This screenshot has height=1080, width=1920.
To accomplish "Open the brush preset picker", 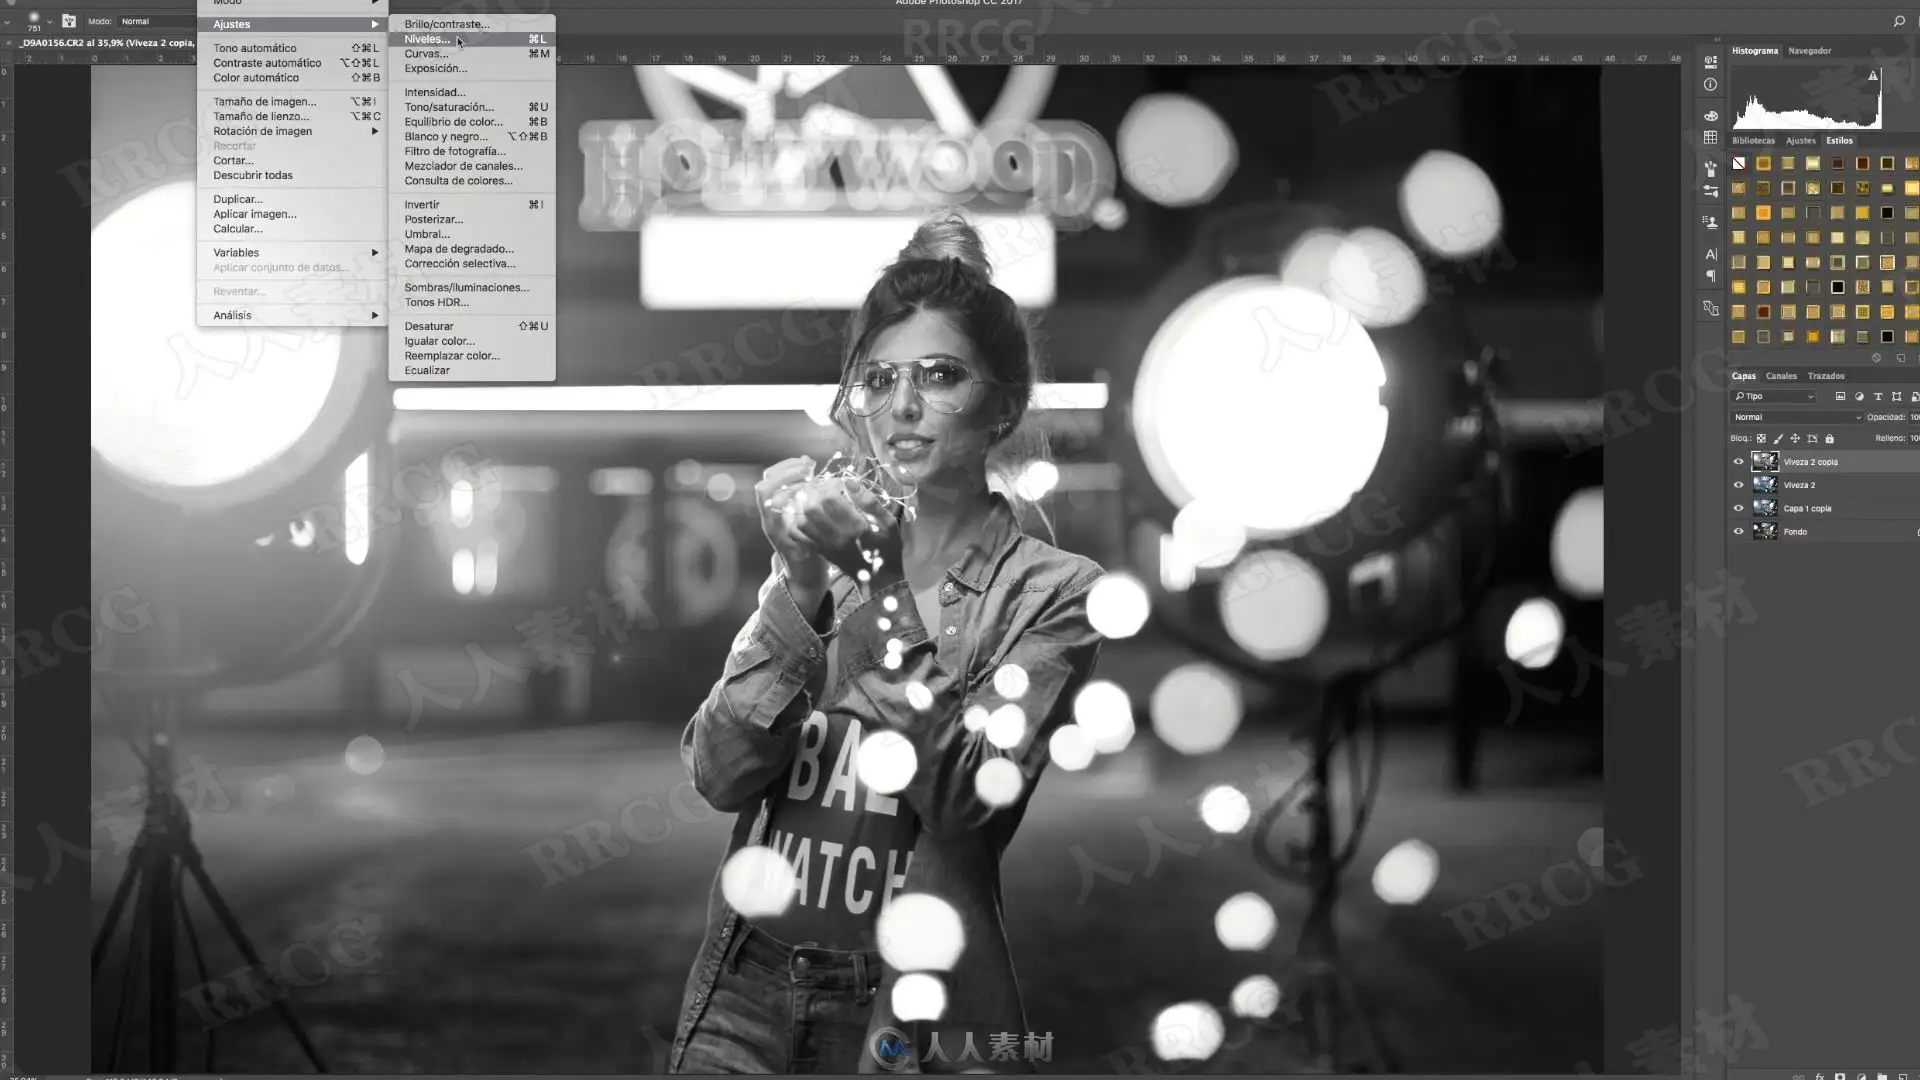I will coord(34,21).
